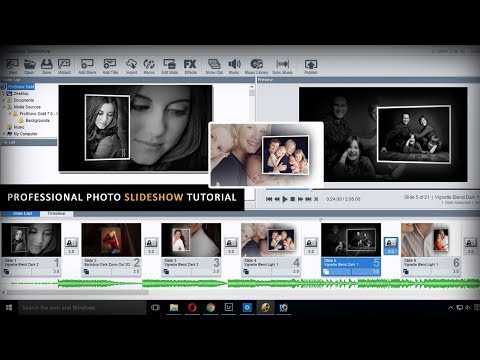The image size is (480, 360).
Task: Click the Sync Music icon
Action: pyautogui.click(x=283, y=66)
